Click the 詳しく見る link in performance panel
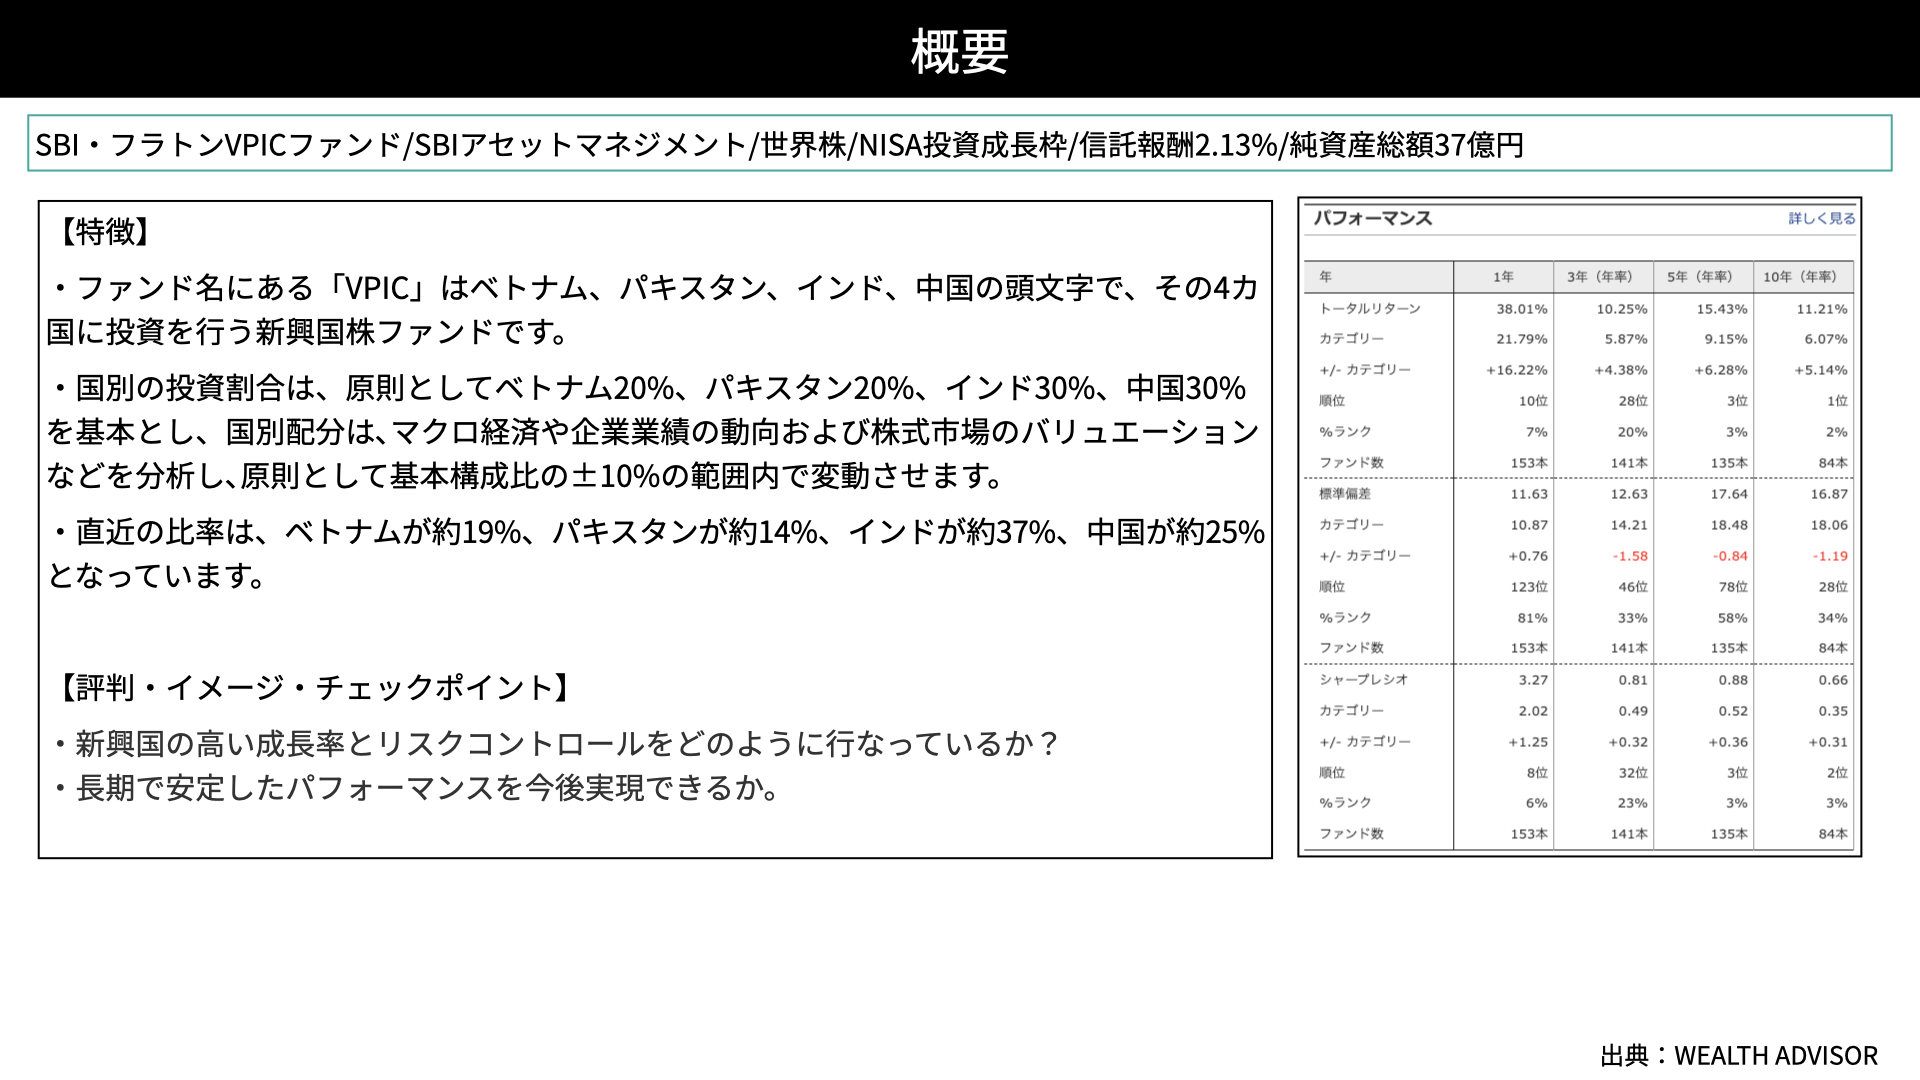Image resolution: width=1920 pixels, height=1080 pixels. (1821, 218)
